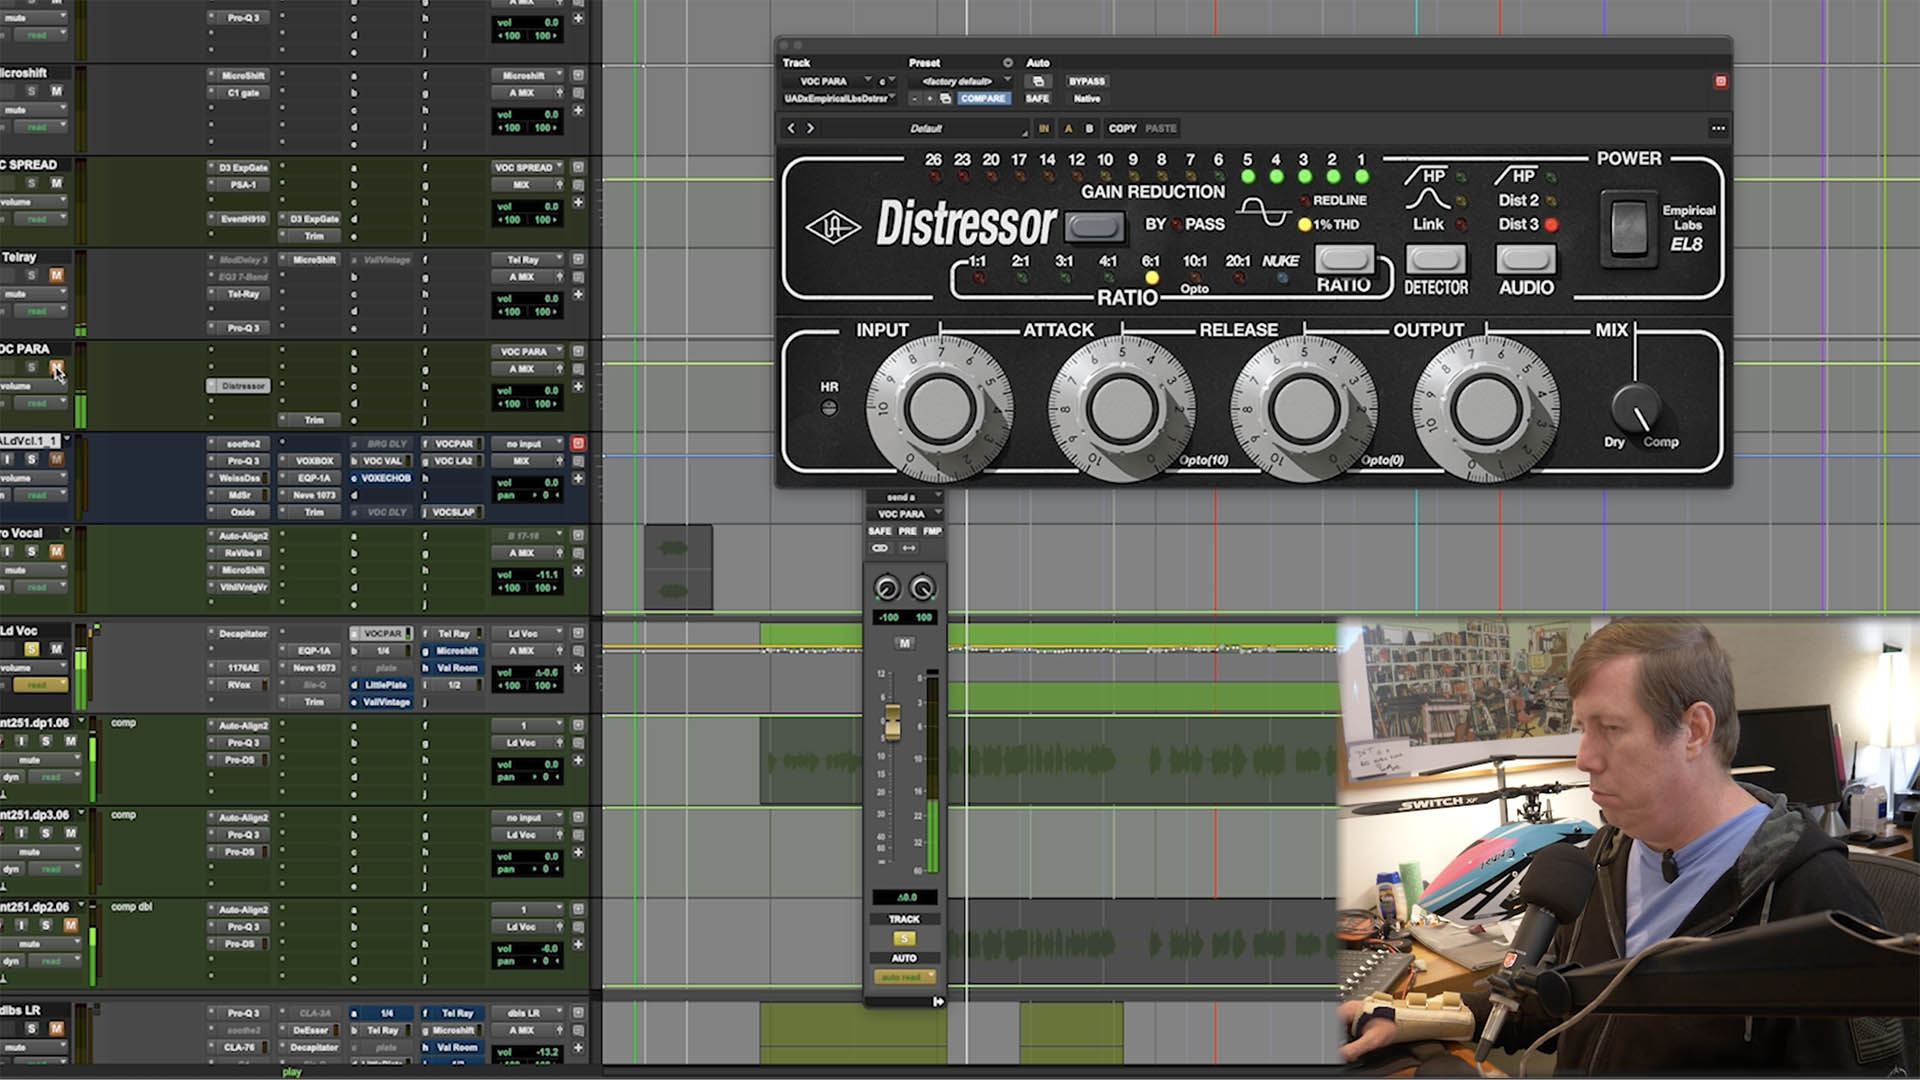Click the right send pan knob
1920x1080 pixels.
click(922, 588)
